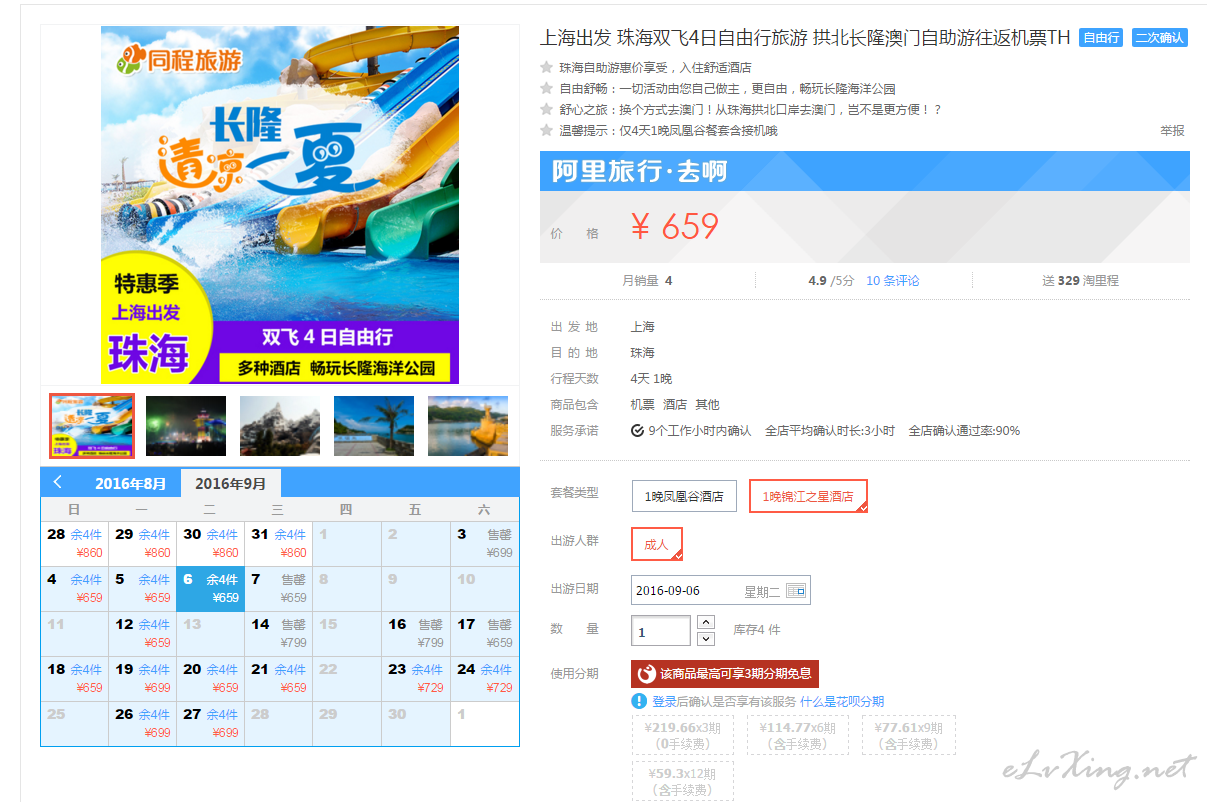Click the 登录 link under installments
This screenshot has width=1207, height=802.
click(664, 702)
